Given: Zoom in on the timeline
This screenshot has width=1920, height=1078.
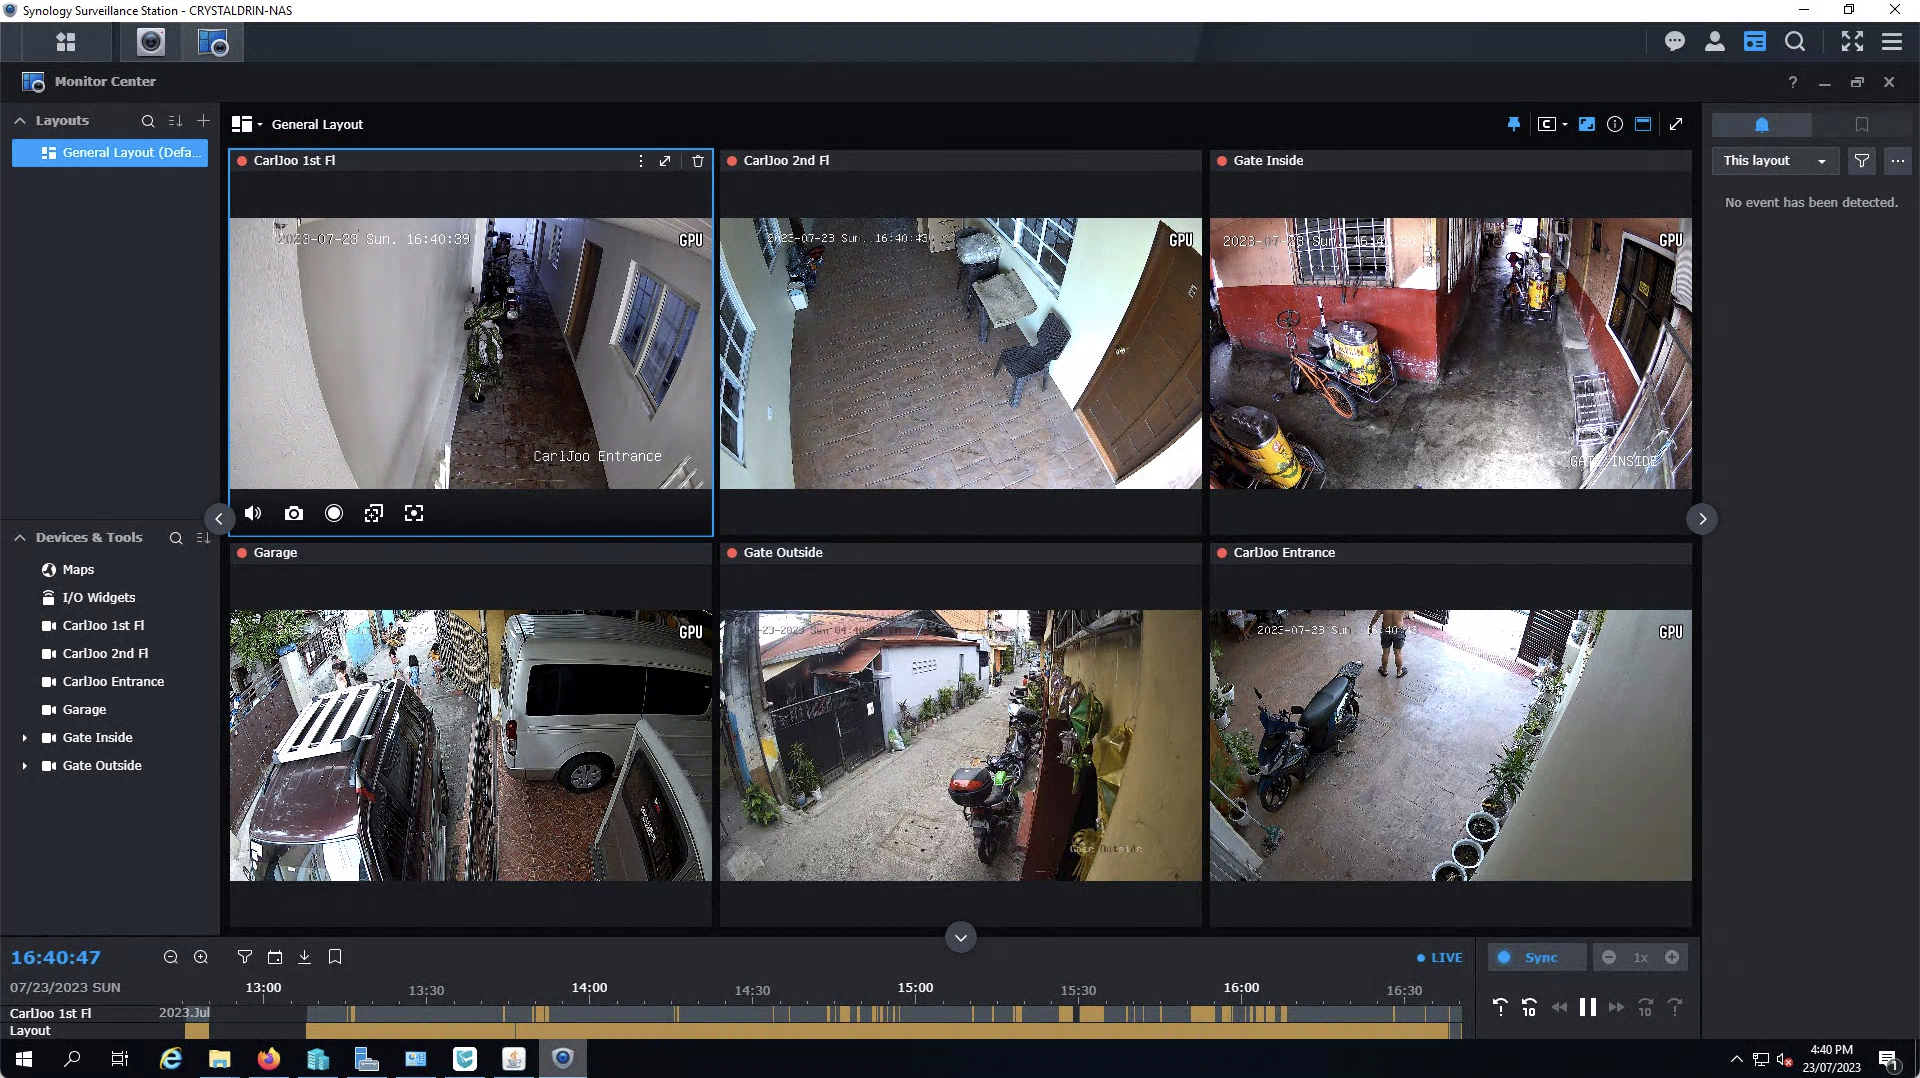Looking at the screenshot, I should tap(201, 957).
